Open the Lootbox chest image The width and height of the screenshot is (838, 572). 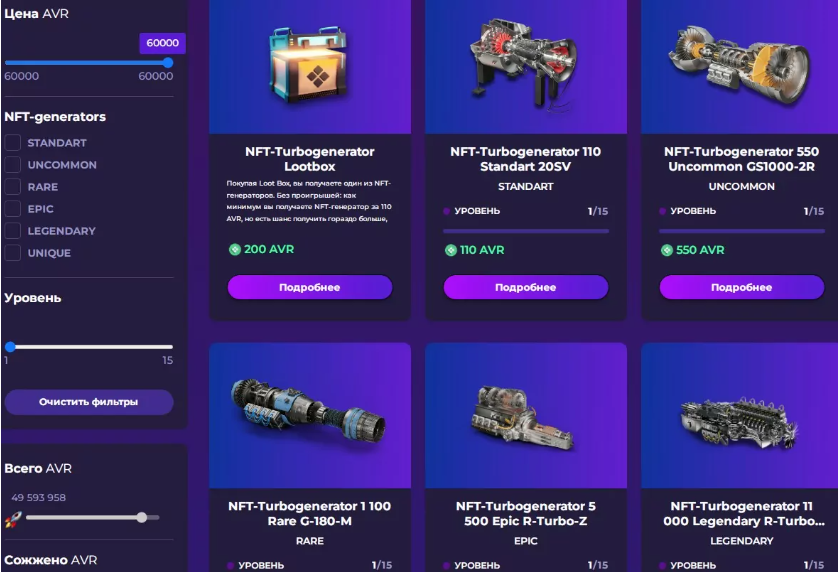tap(310, 65)
